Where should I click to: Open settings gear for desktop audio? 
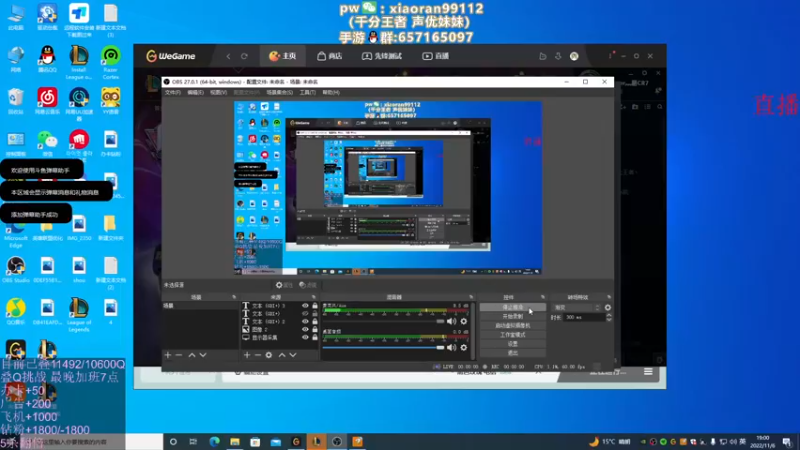point(464,347)
